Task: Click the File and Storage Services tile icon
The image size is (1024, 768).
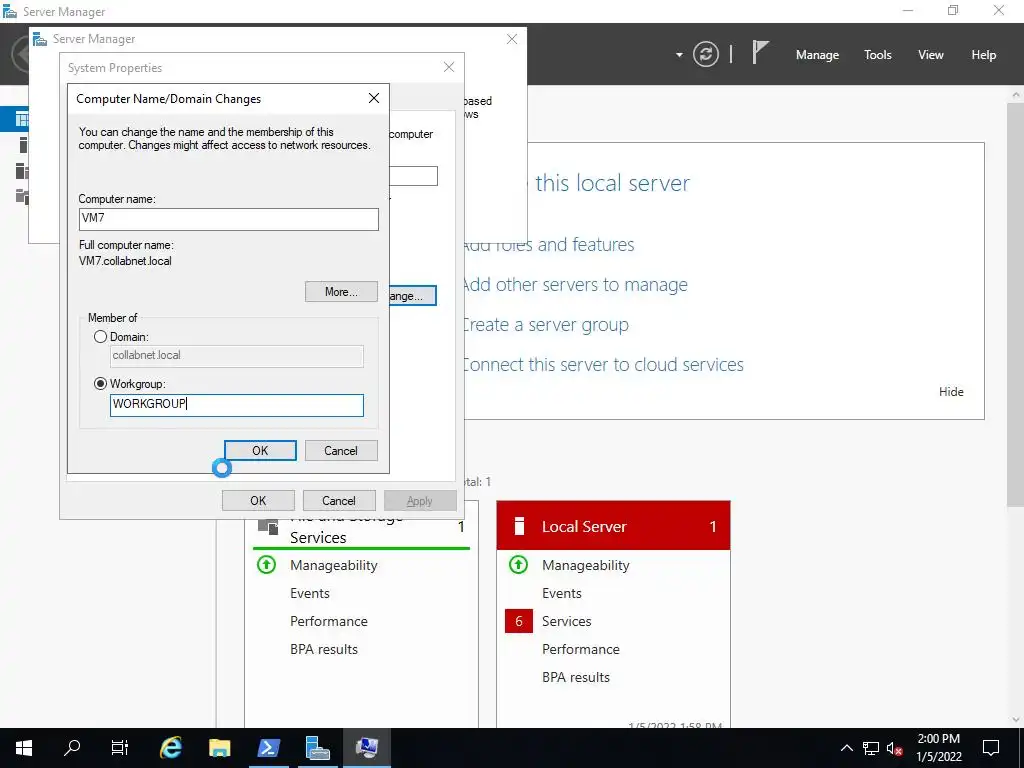Action: click(x=268, y=526)
